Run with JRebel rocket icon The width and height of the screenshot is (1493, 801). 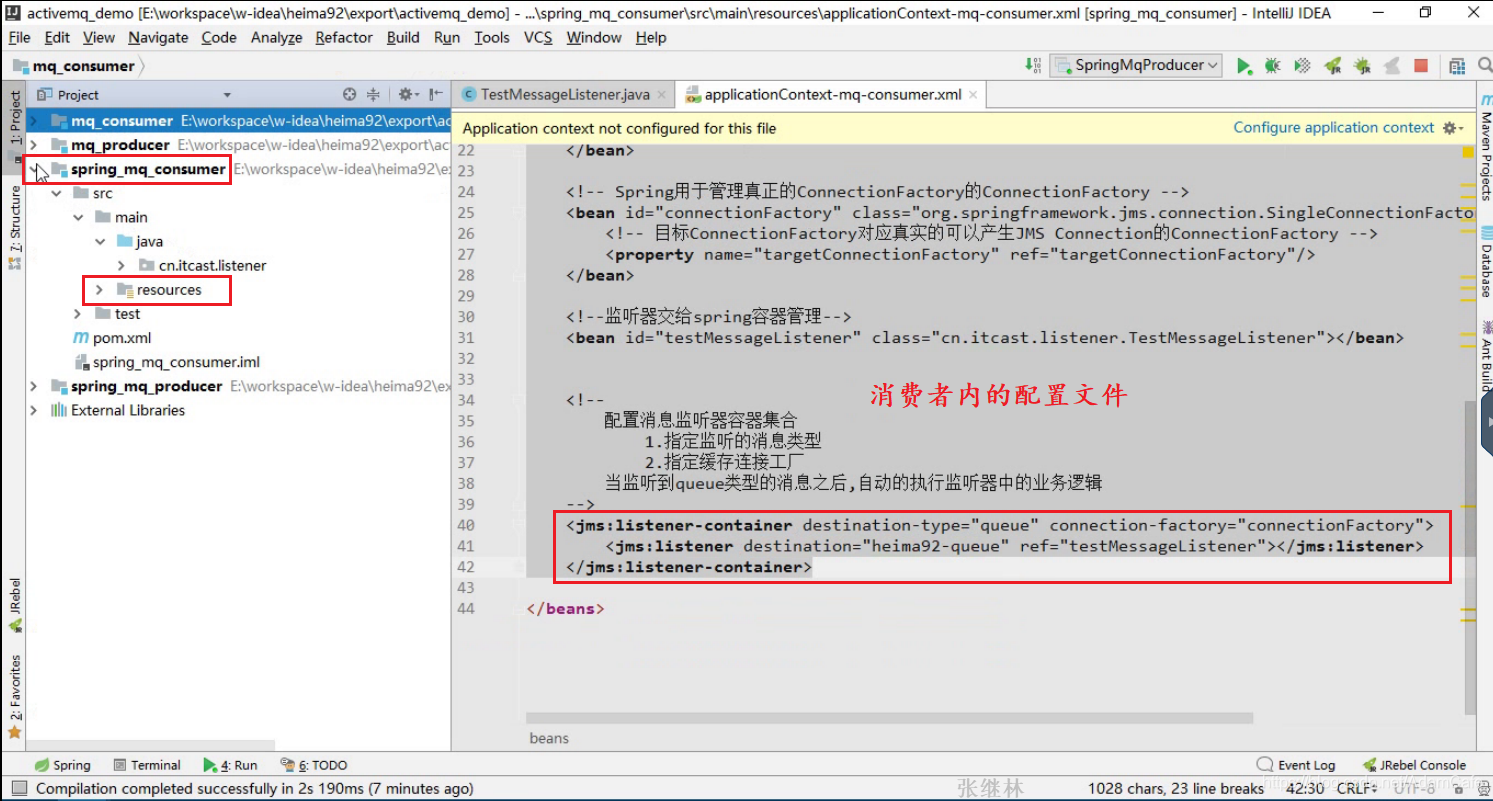tap(1332, 66)
